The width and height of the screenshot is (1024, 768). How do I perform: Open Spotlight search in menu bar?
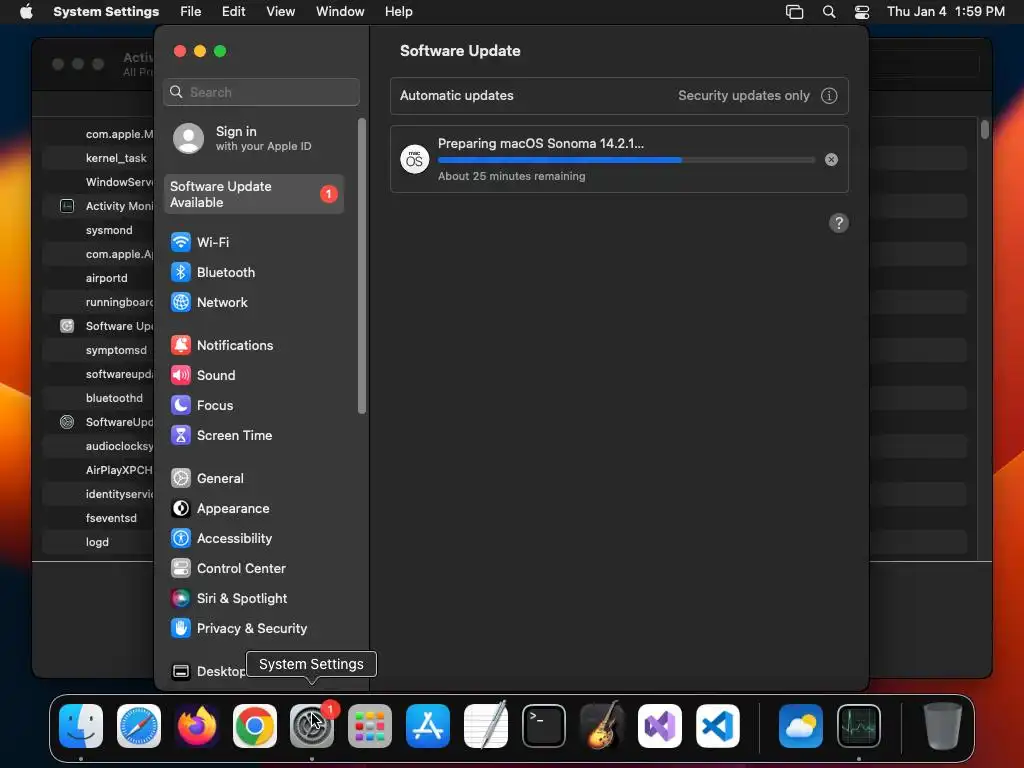[x=829, y=12]
